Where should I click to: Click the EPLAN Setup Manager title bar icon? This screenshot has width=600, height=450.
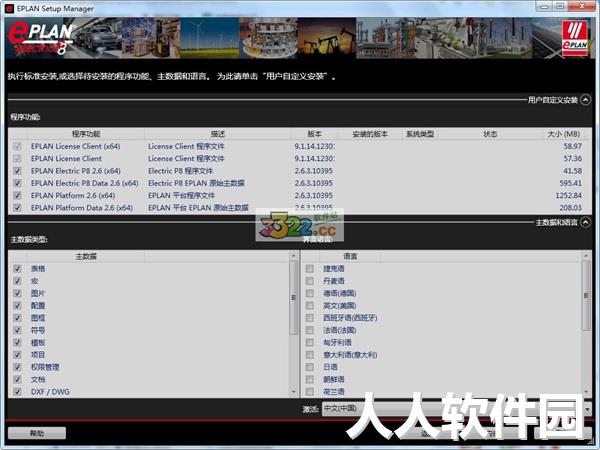9,8
